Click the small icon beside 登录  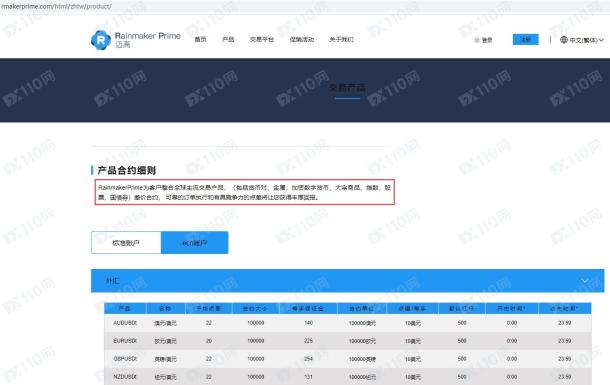click(x=477, y=40)
